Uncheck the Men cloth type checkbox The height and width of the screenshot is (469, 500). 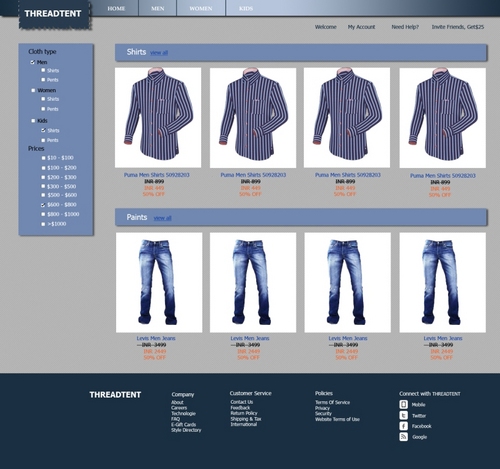coord(33,62)
